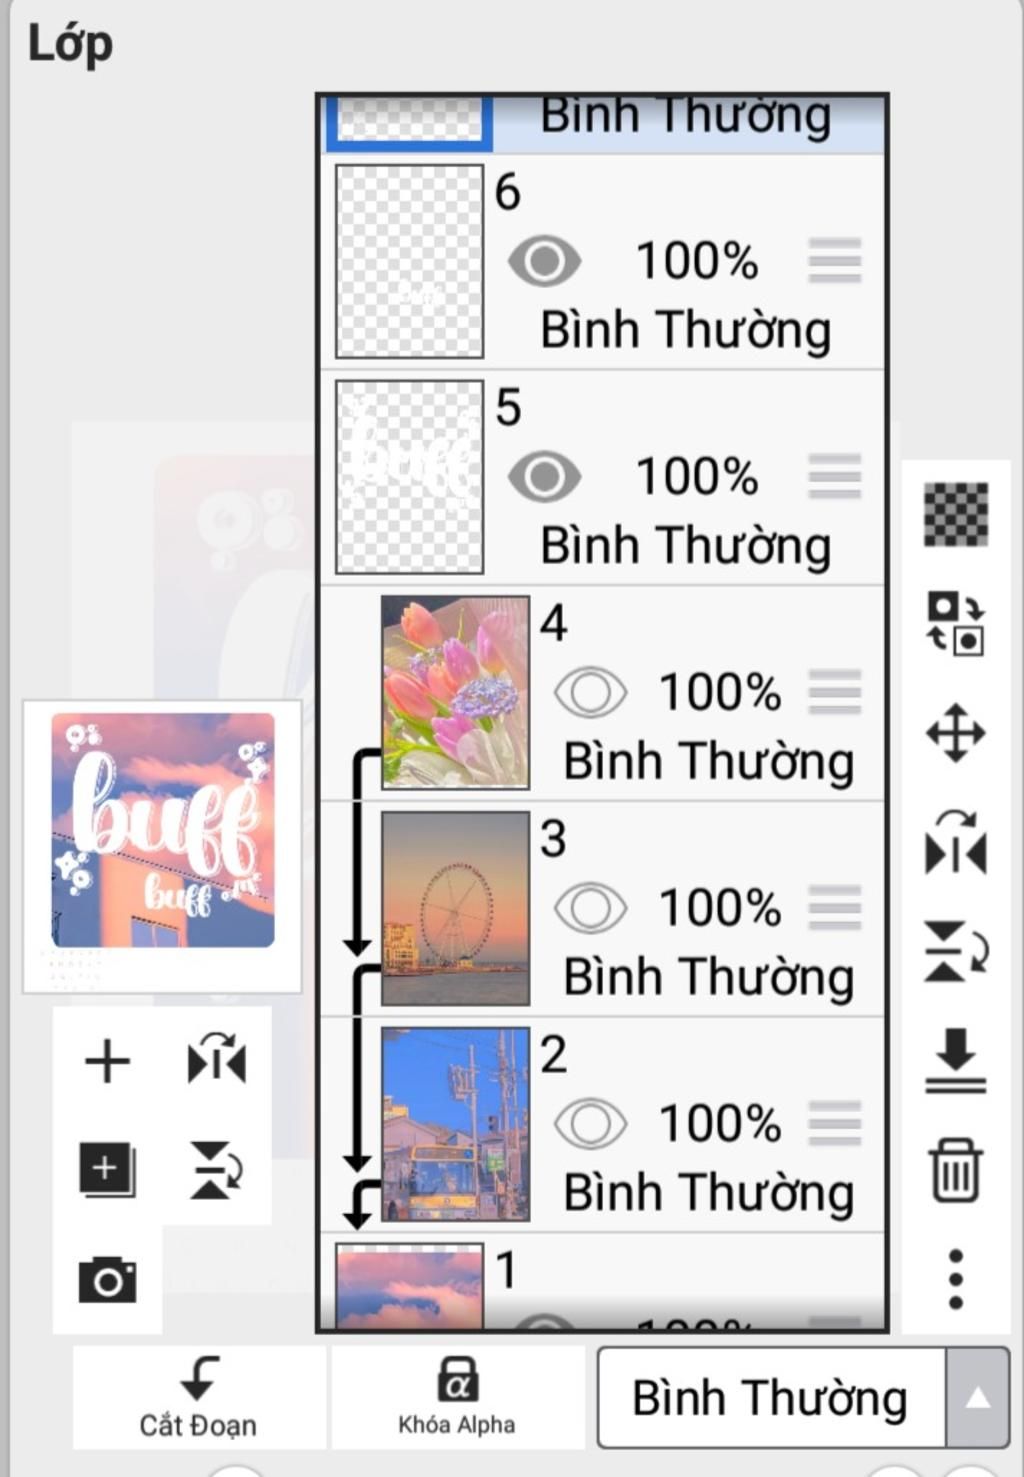This screenshot has width=1024, height=1477.
Task: Toggle visibility of layer 5
Action: [x=544, y=477]
